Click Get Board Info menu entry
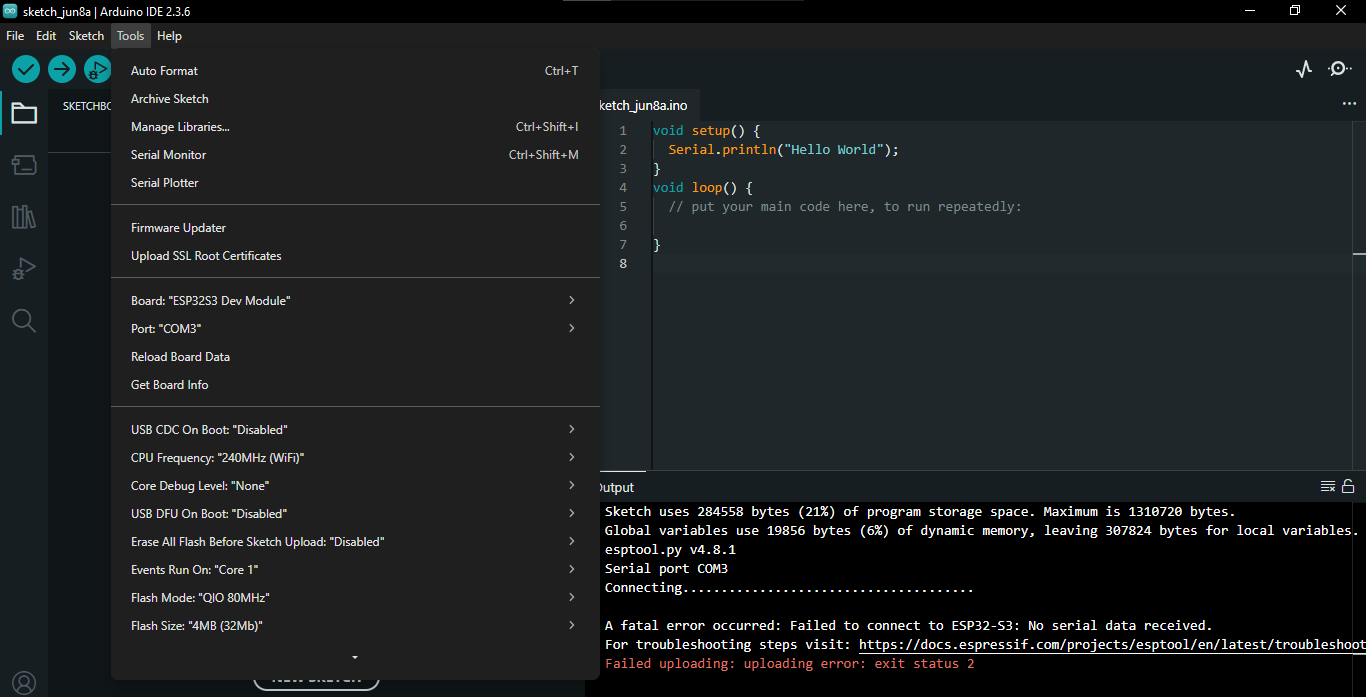Image resolution: width=1366 pixels, height=697 pixels. pyautogui.click(x=170, y=385)
